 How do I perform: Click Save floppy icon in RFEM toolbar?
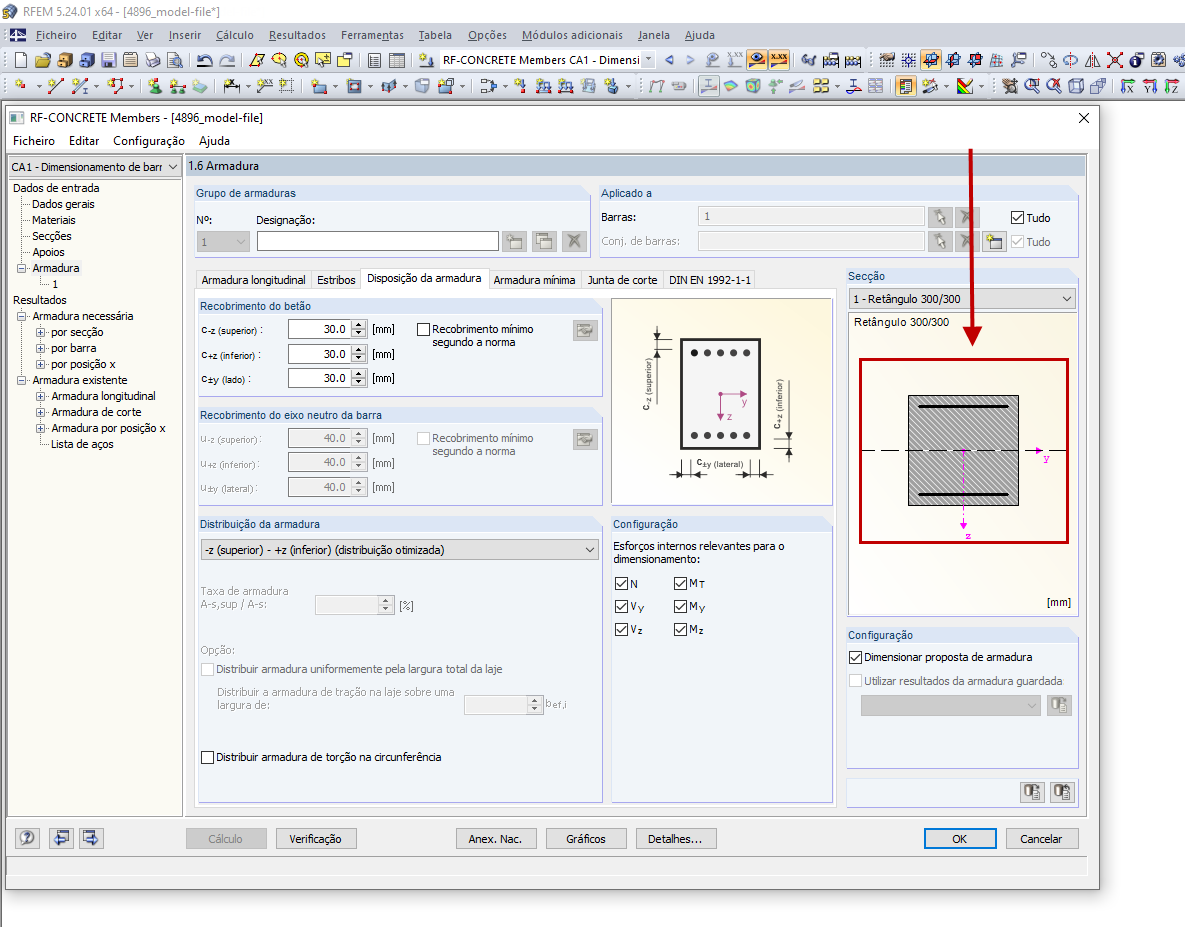tap(108, 60)
